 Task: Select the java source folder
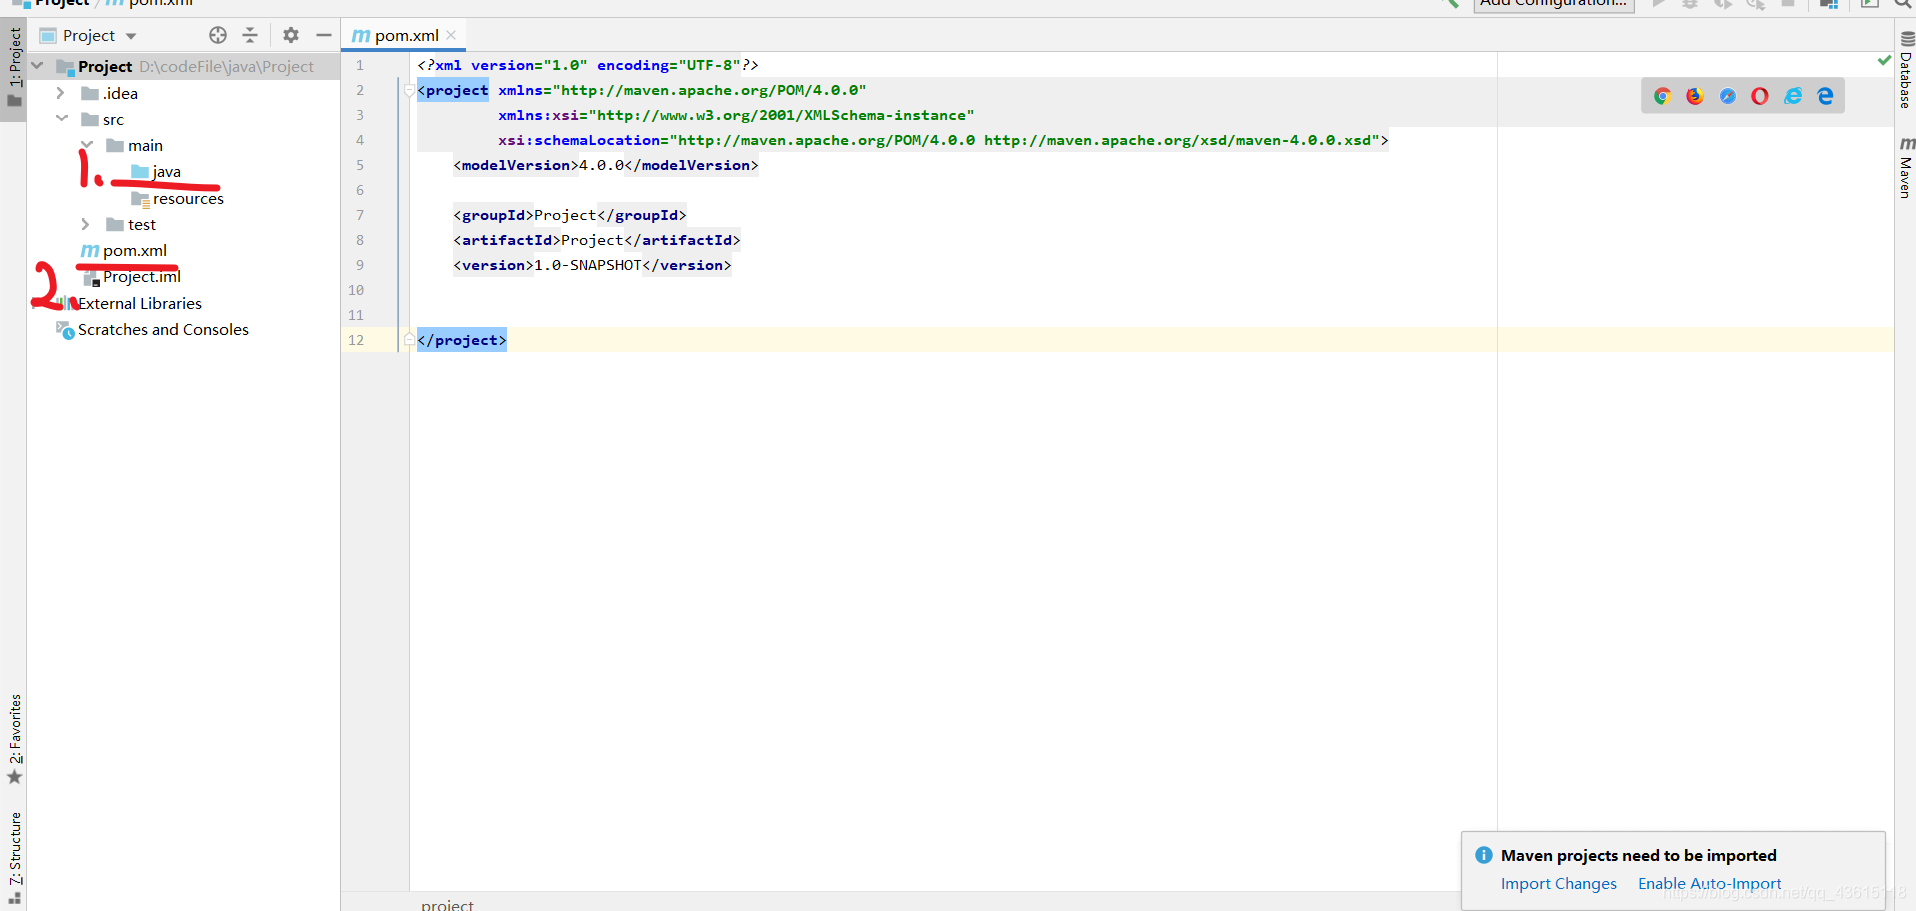coord(156,172)
